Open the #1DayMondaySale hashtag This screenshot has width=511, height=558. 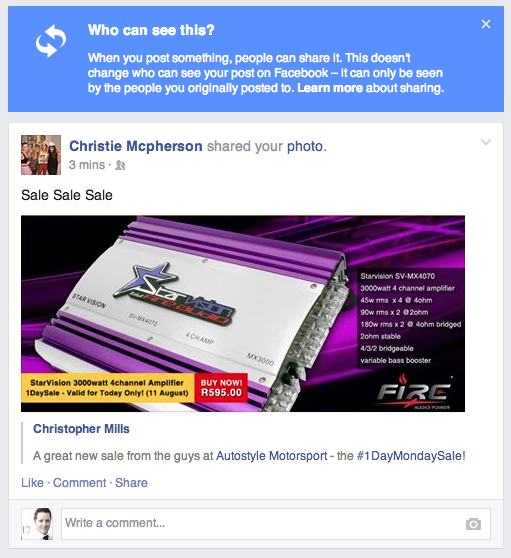411,456
